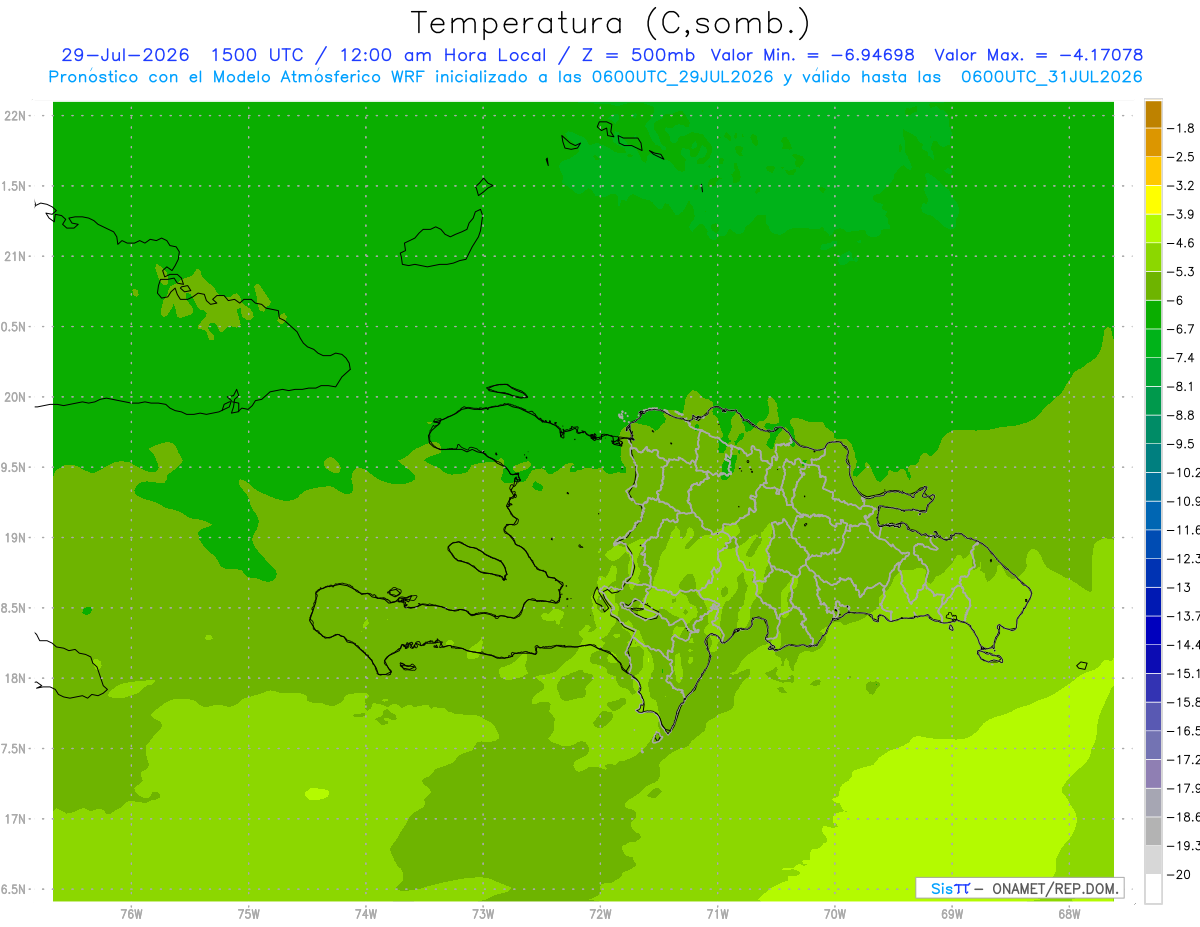Click the '-5.3' colorbar label
This screenshot has width=1200, height=927.
coord(1183,272)
